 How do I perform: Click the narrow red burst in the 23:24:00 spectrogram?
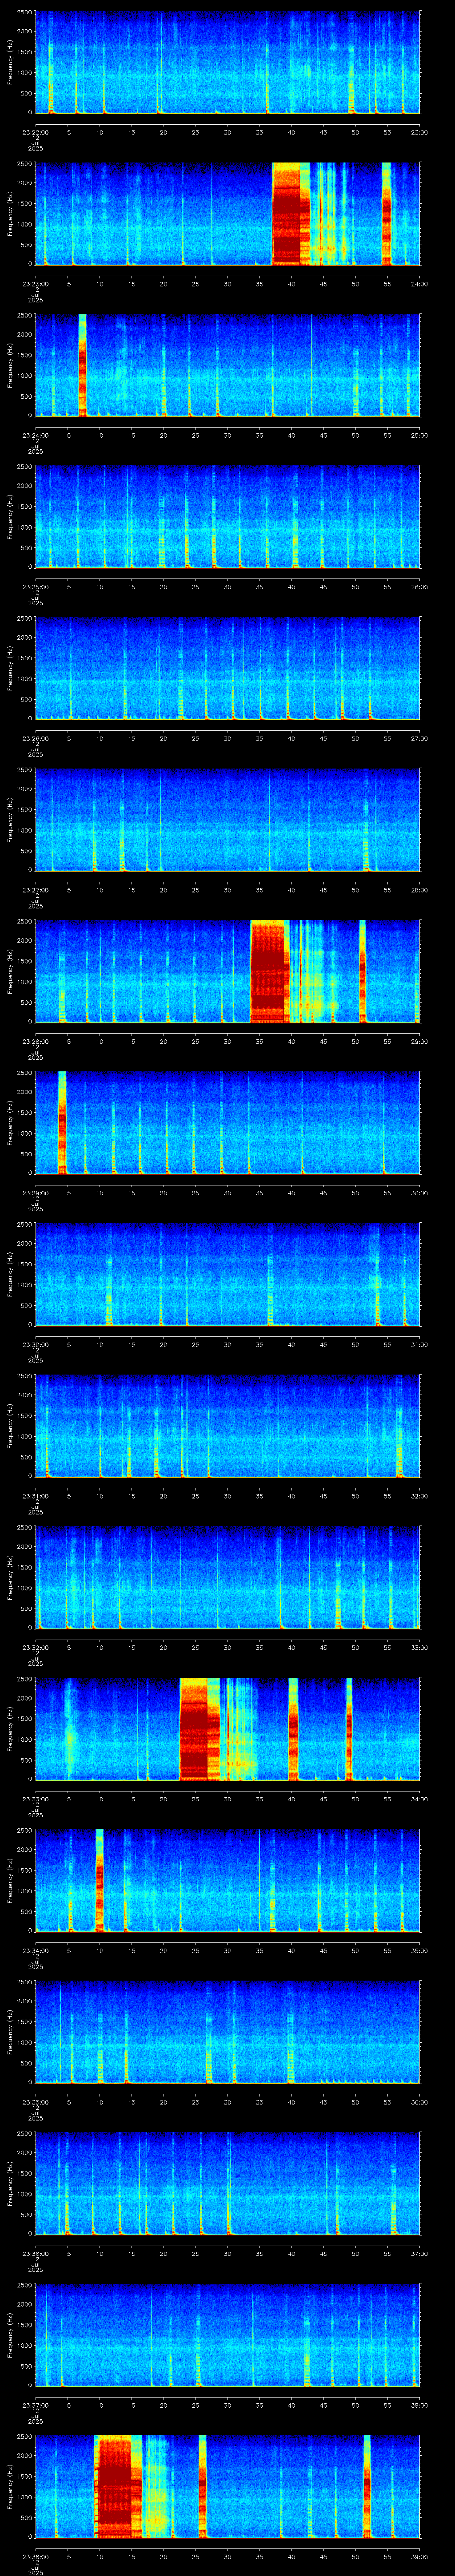pos(82,365)
